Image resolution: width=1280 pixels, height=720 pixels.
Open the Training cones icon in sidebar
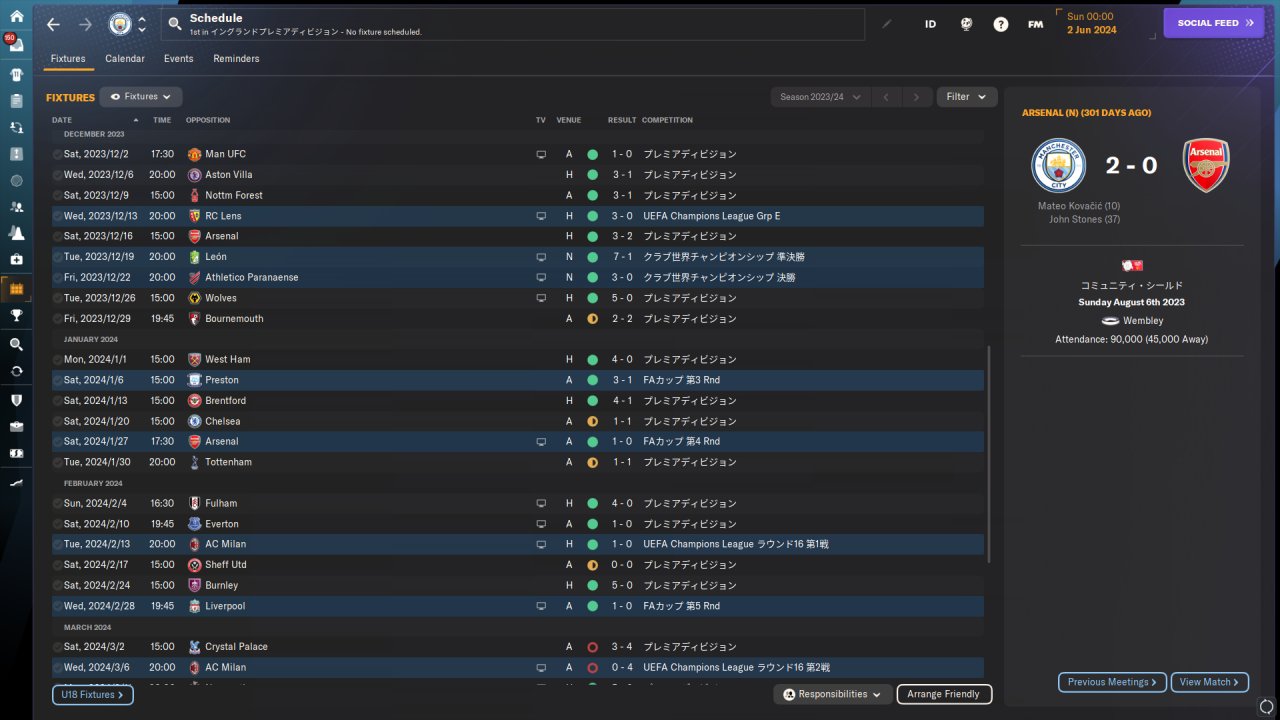(16, 232)
